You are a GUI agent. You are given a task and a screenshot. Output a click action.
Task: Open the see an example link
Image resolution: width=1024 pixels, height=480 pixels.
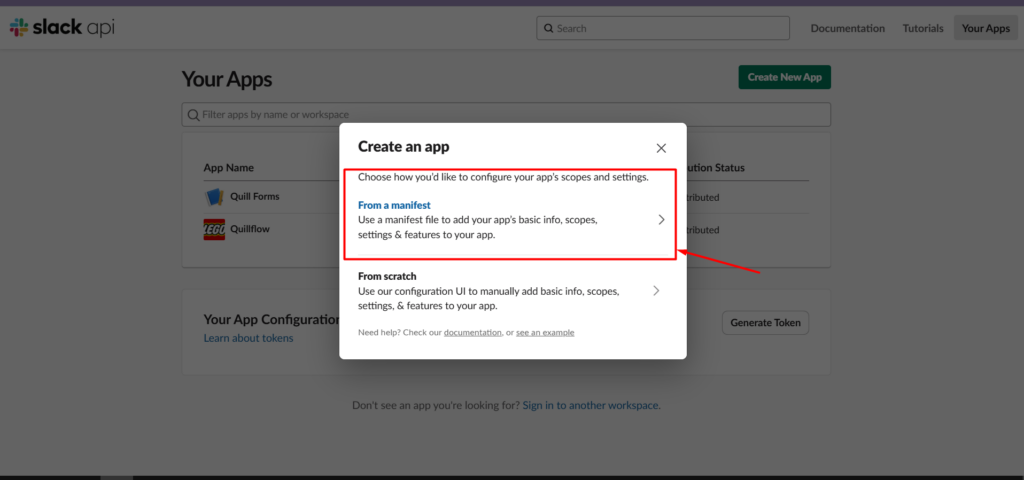point(545,332)
